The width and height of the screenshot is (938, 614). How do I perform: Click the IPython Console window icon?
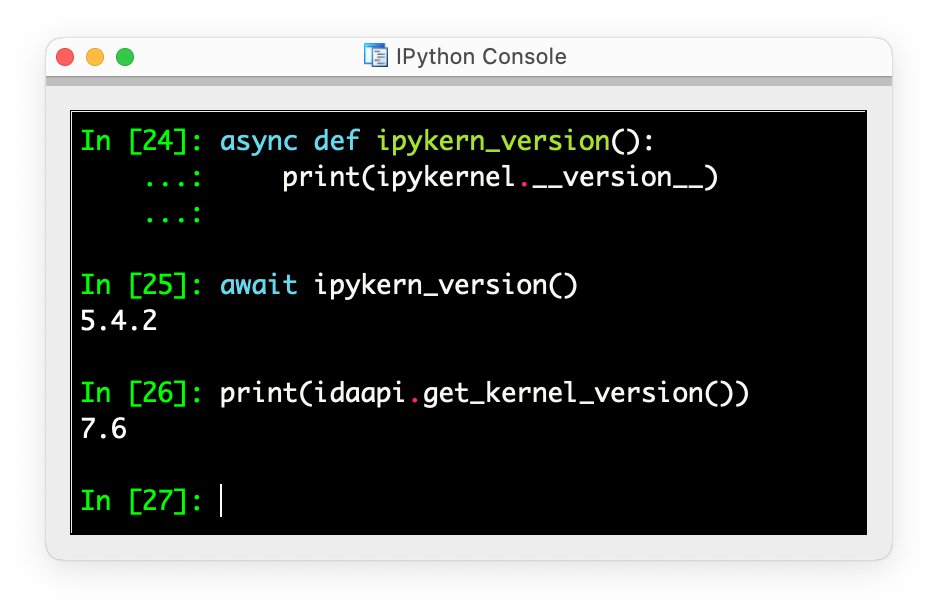[376, 56]
